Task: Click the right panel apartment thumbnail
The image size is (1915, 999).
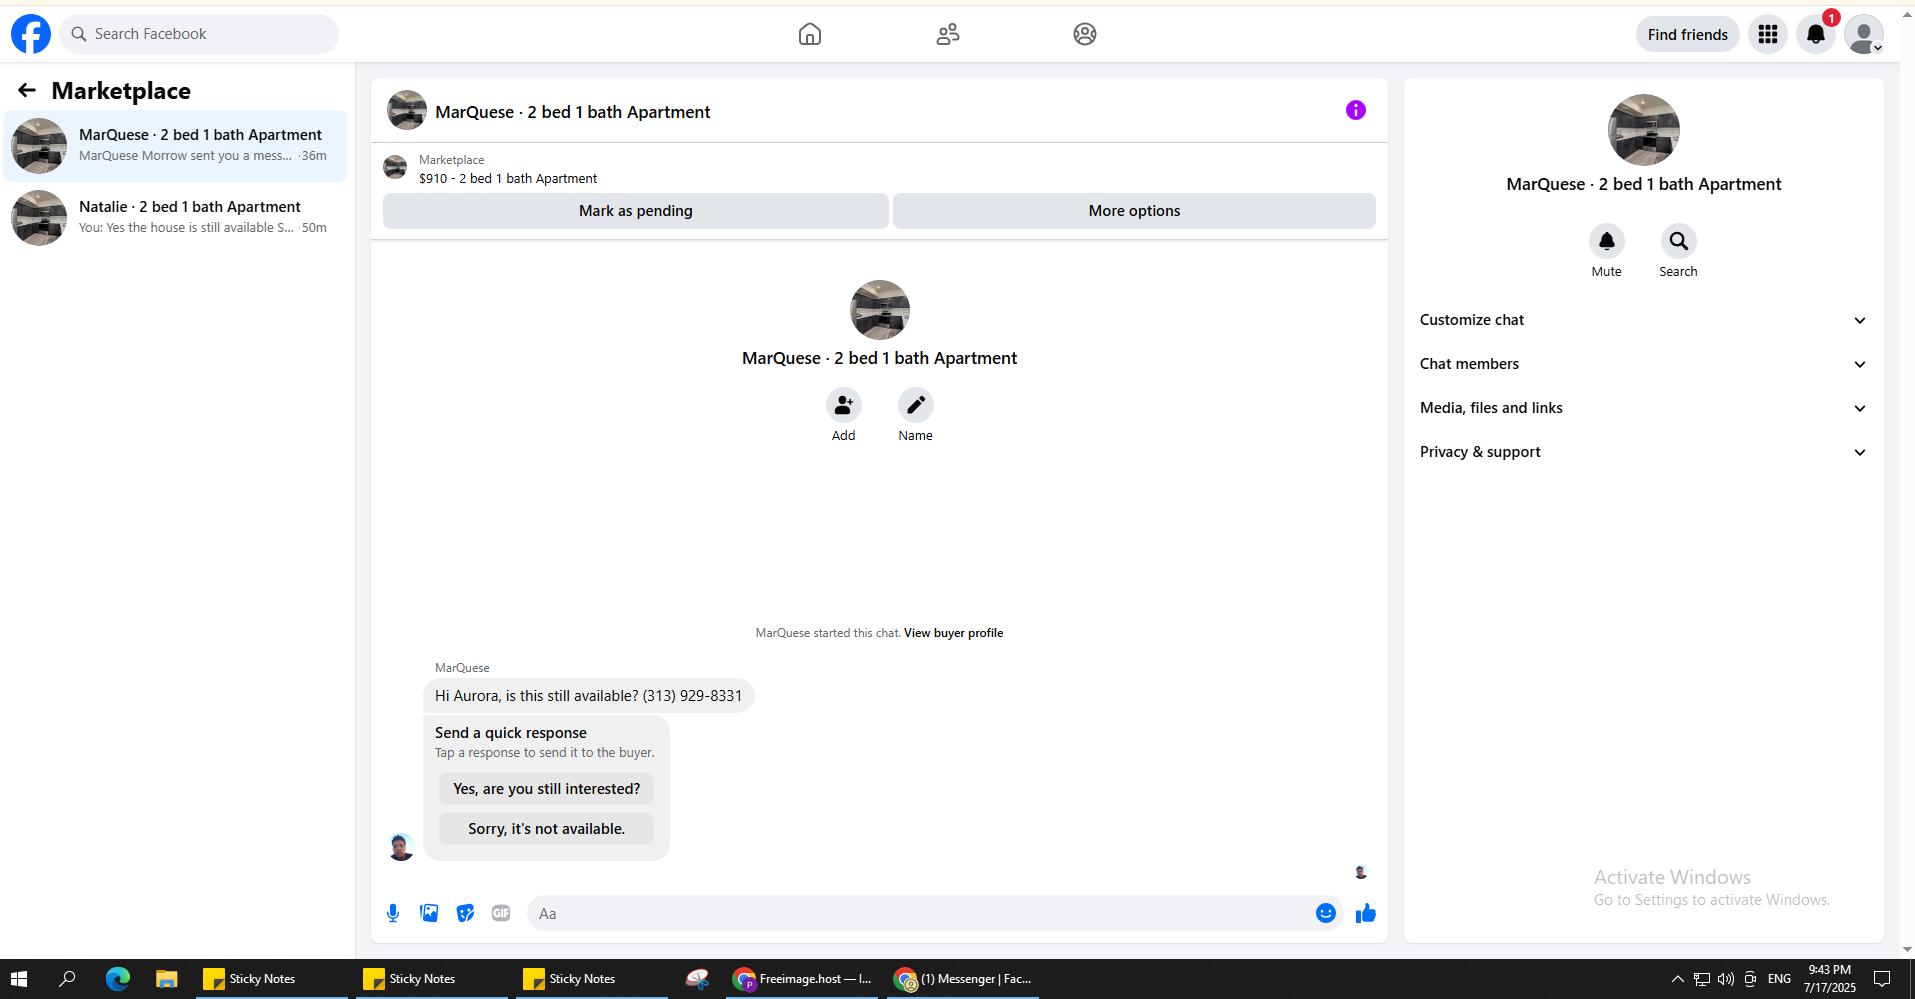Action: click(1644, 130)
